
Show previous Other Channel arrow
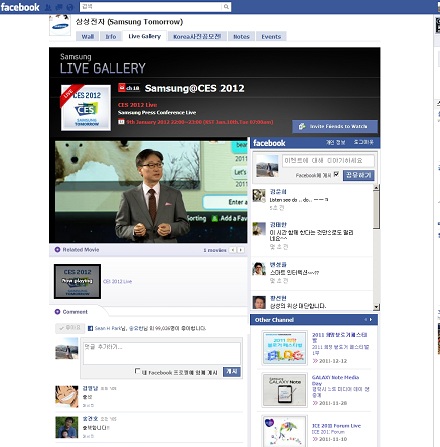click(x=366, y=320)
